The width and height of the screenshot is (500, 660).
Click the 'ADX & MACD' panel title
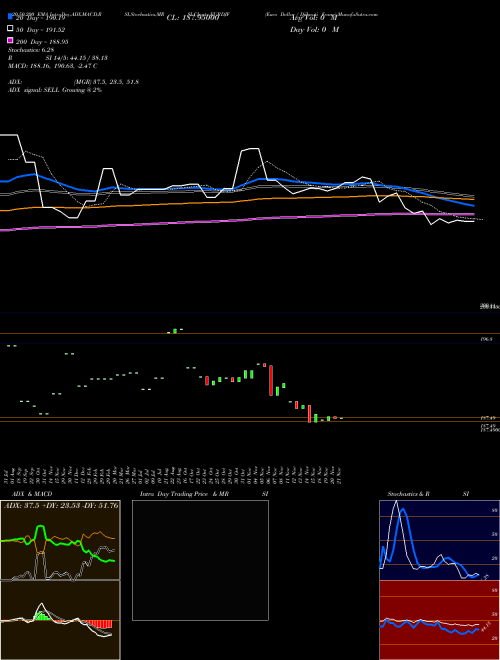(32, 494)
